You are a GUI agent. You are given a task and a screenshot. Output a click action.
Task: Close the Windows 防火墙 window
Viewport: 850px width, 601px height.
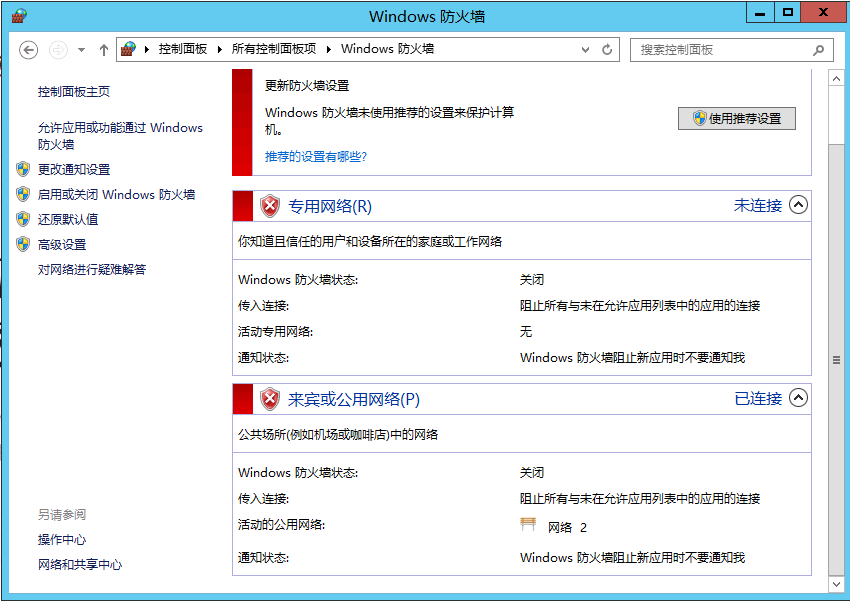[823, 12]
